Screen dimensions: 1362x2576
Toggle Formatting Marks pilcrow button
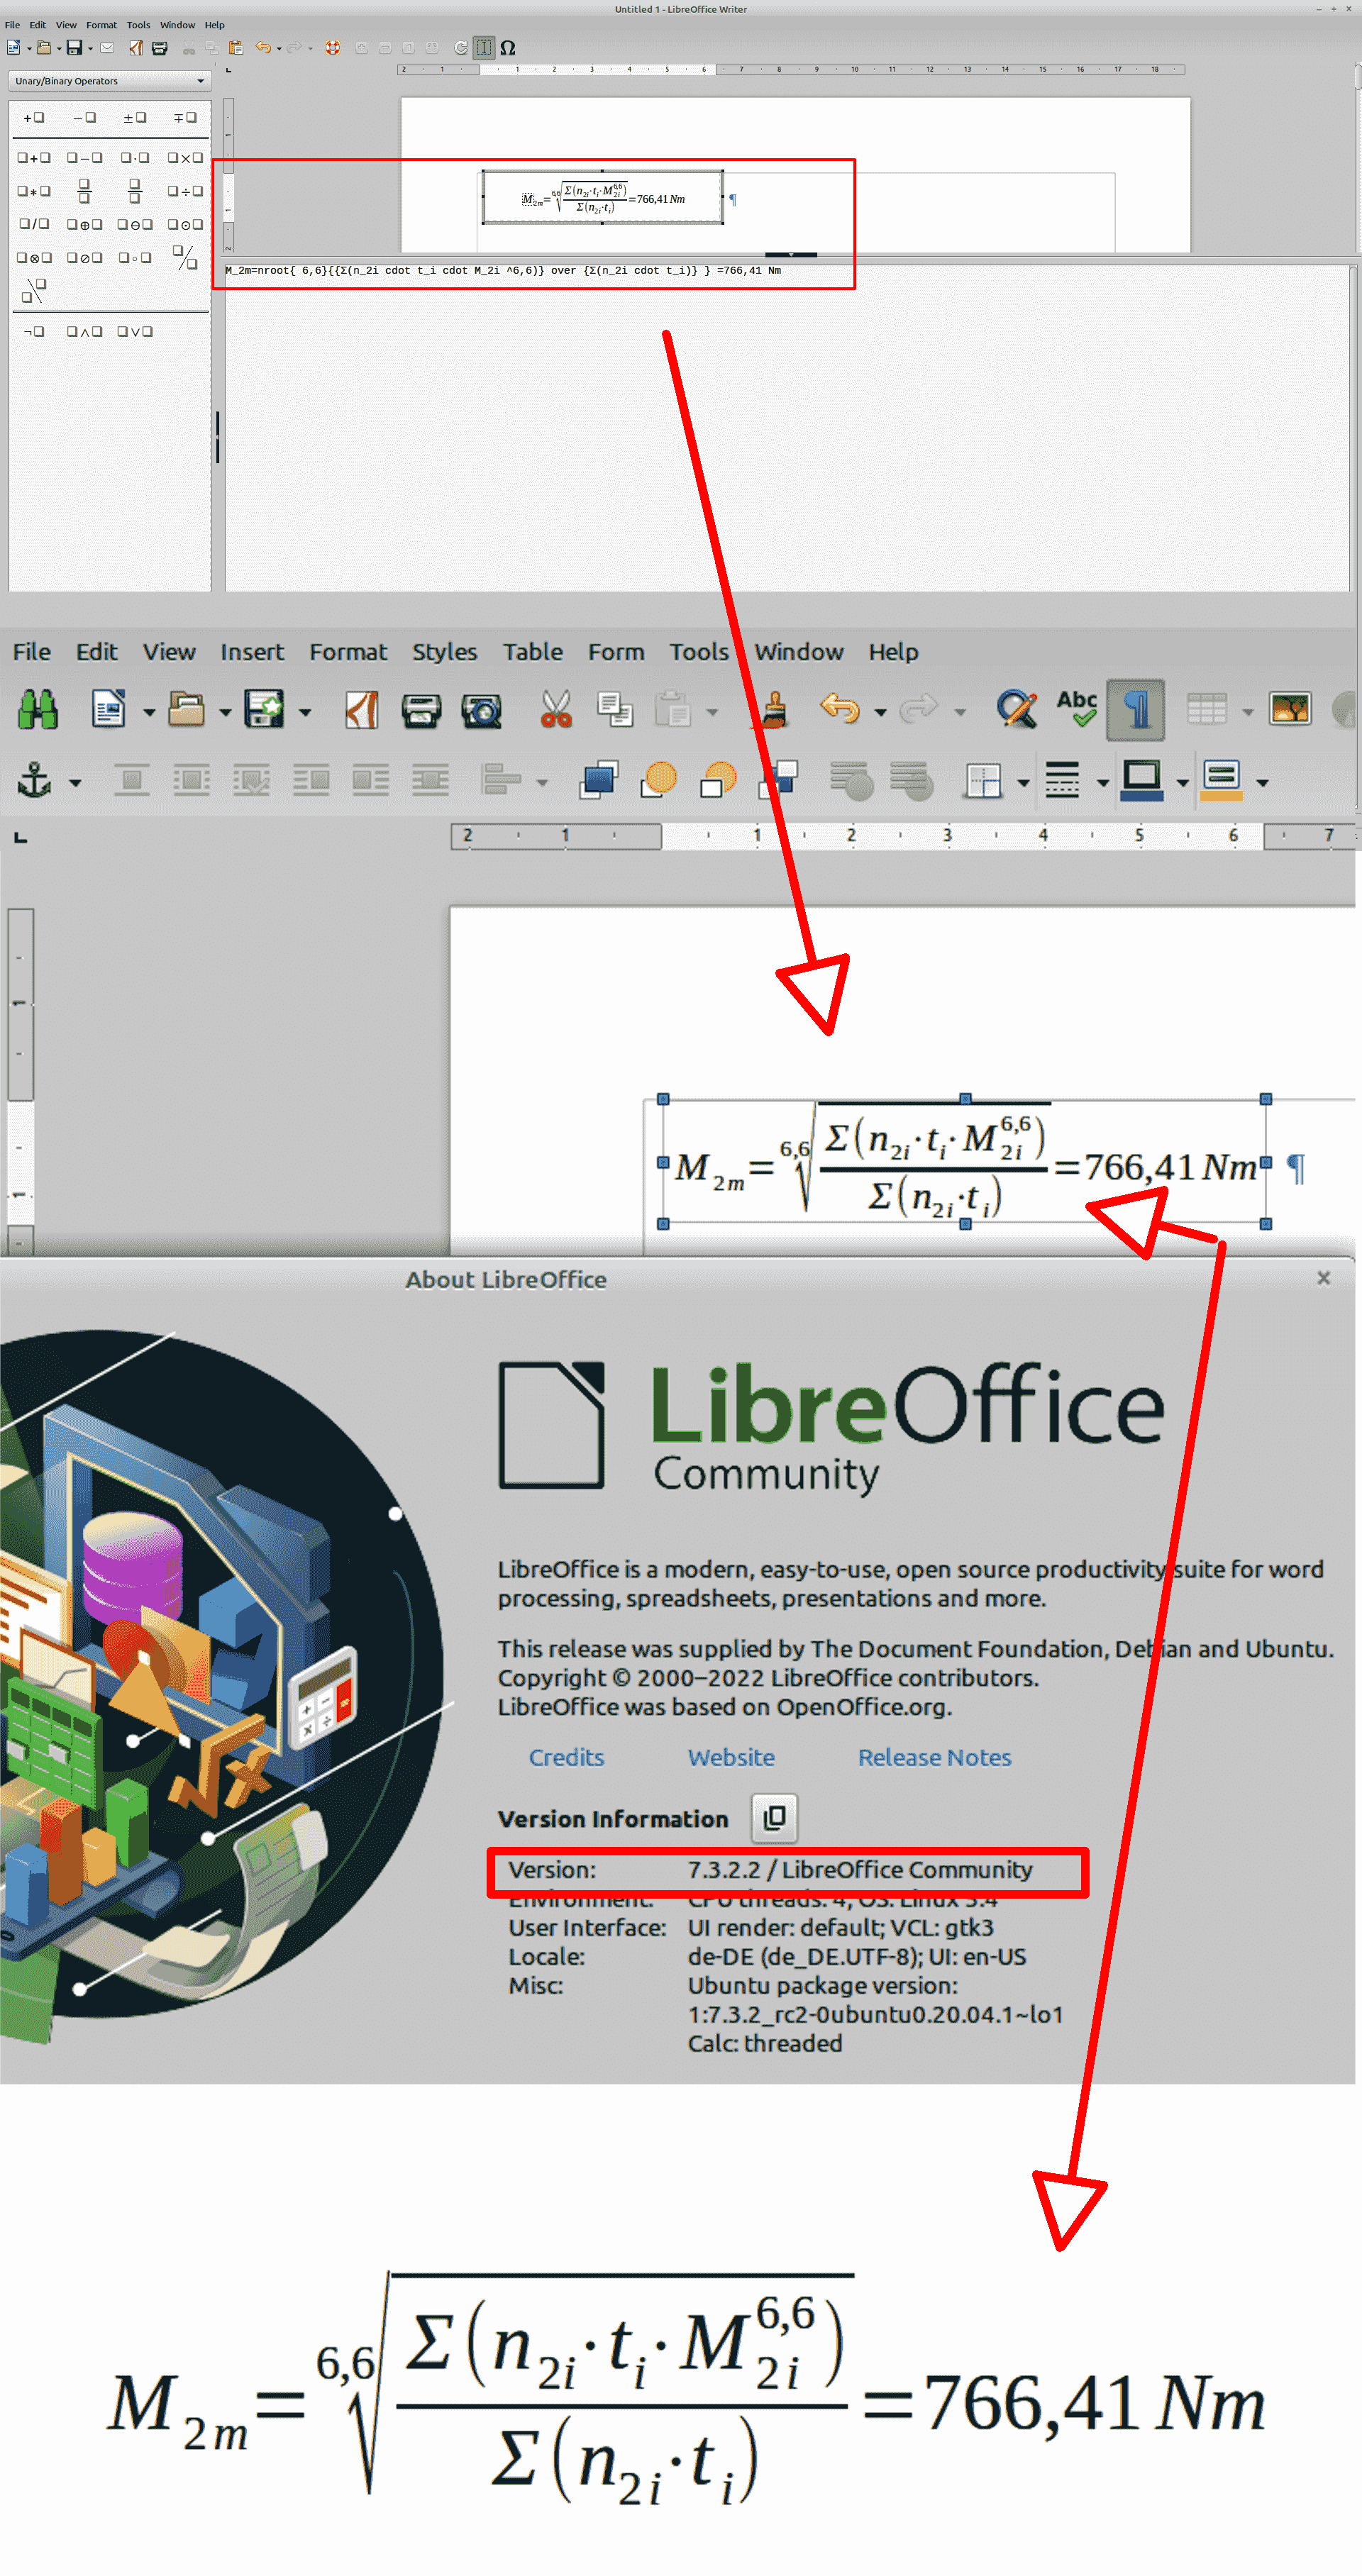(x=1136, y=710)
